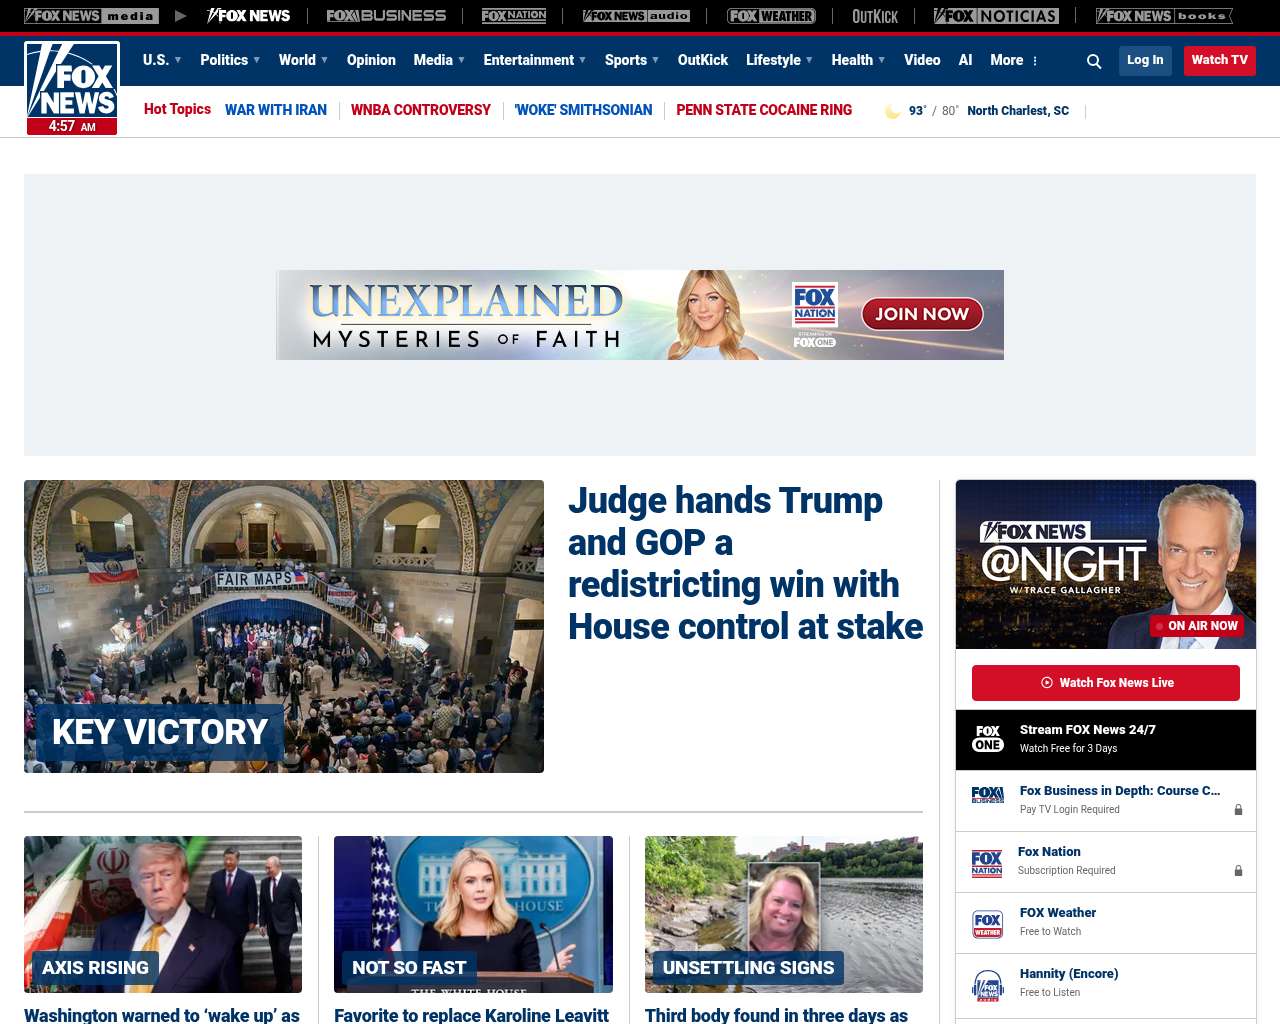Click the Fox Nation sidebar icon
This screenshot has height=1024, width=1280.
[x=987, y=863]
